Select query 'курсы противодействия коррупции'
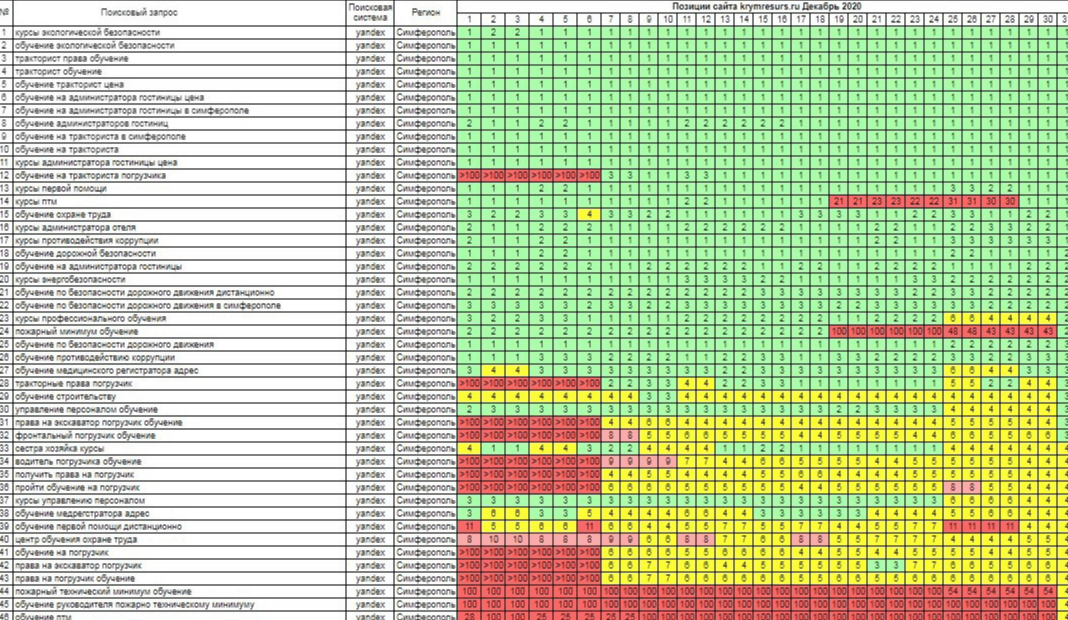Image resolution: width=1068 pixels, height=620 pixels. point(87,240)
